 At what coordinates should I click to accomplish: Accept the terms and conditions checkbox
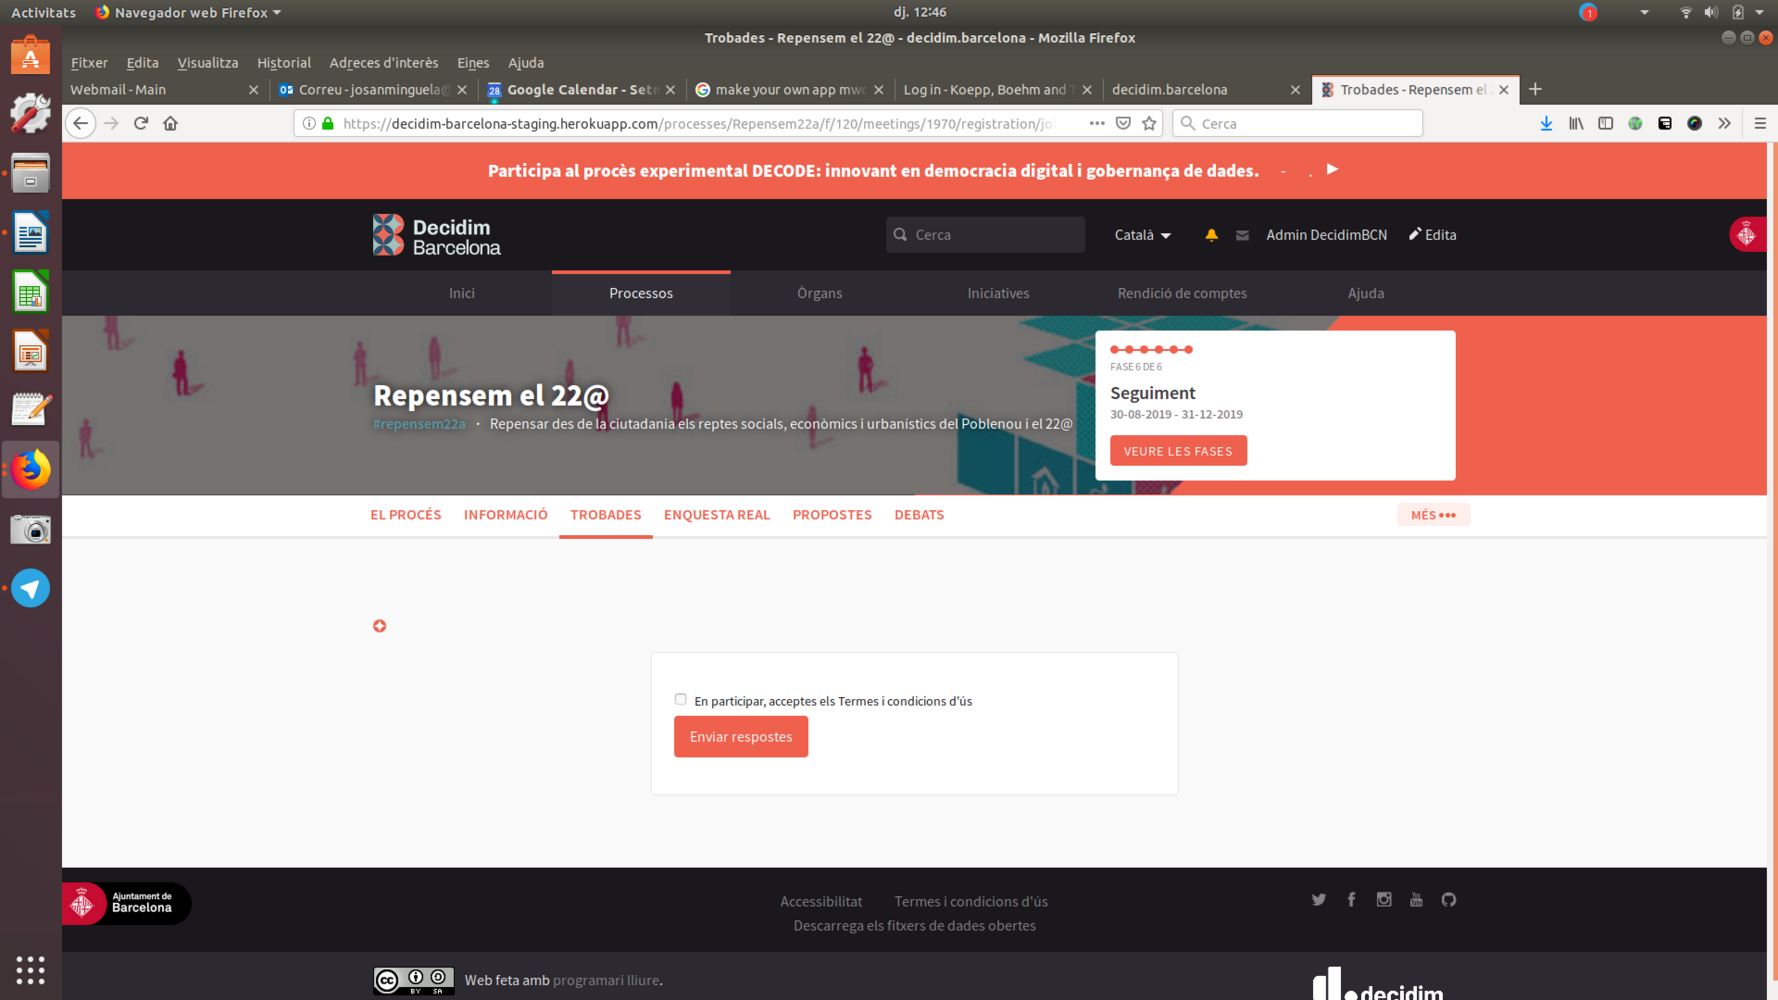(x=681, y=700)
